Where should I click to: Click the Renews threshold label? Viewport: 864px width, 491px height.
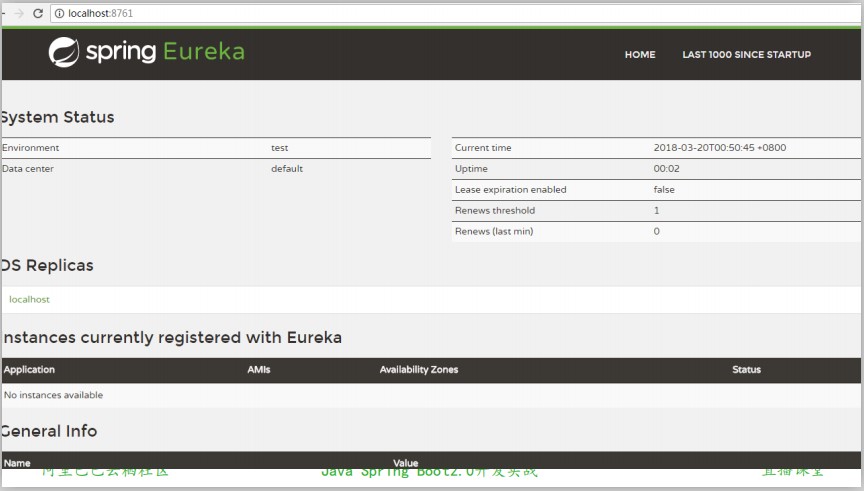click(495, 211)
